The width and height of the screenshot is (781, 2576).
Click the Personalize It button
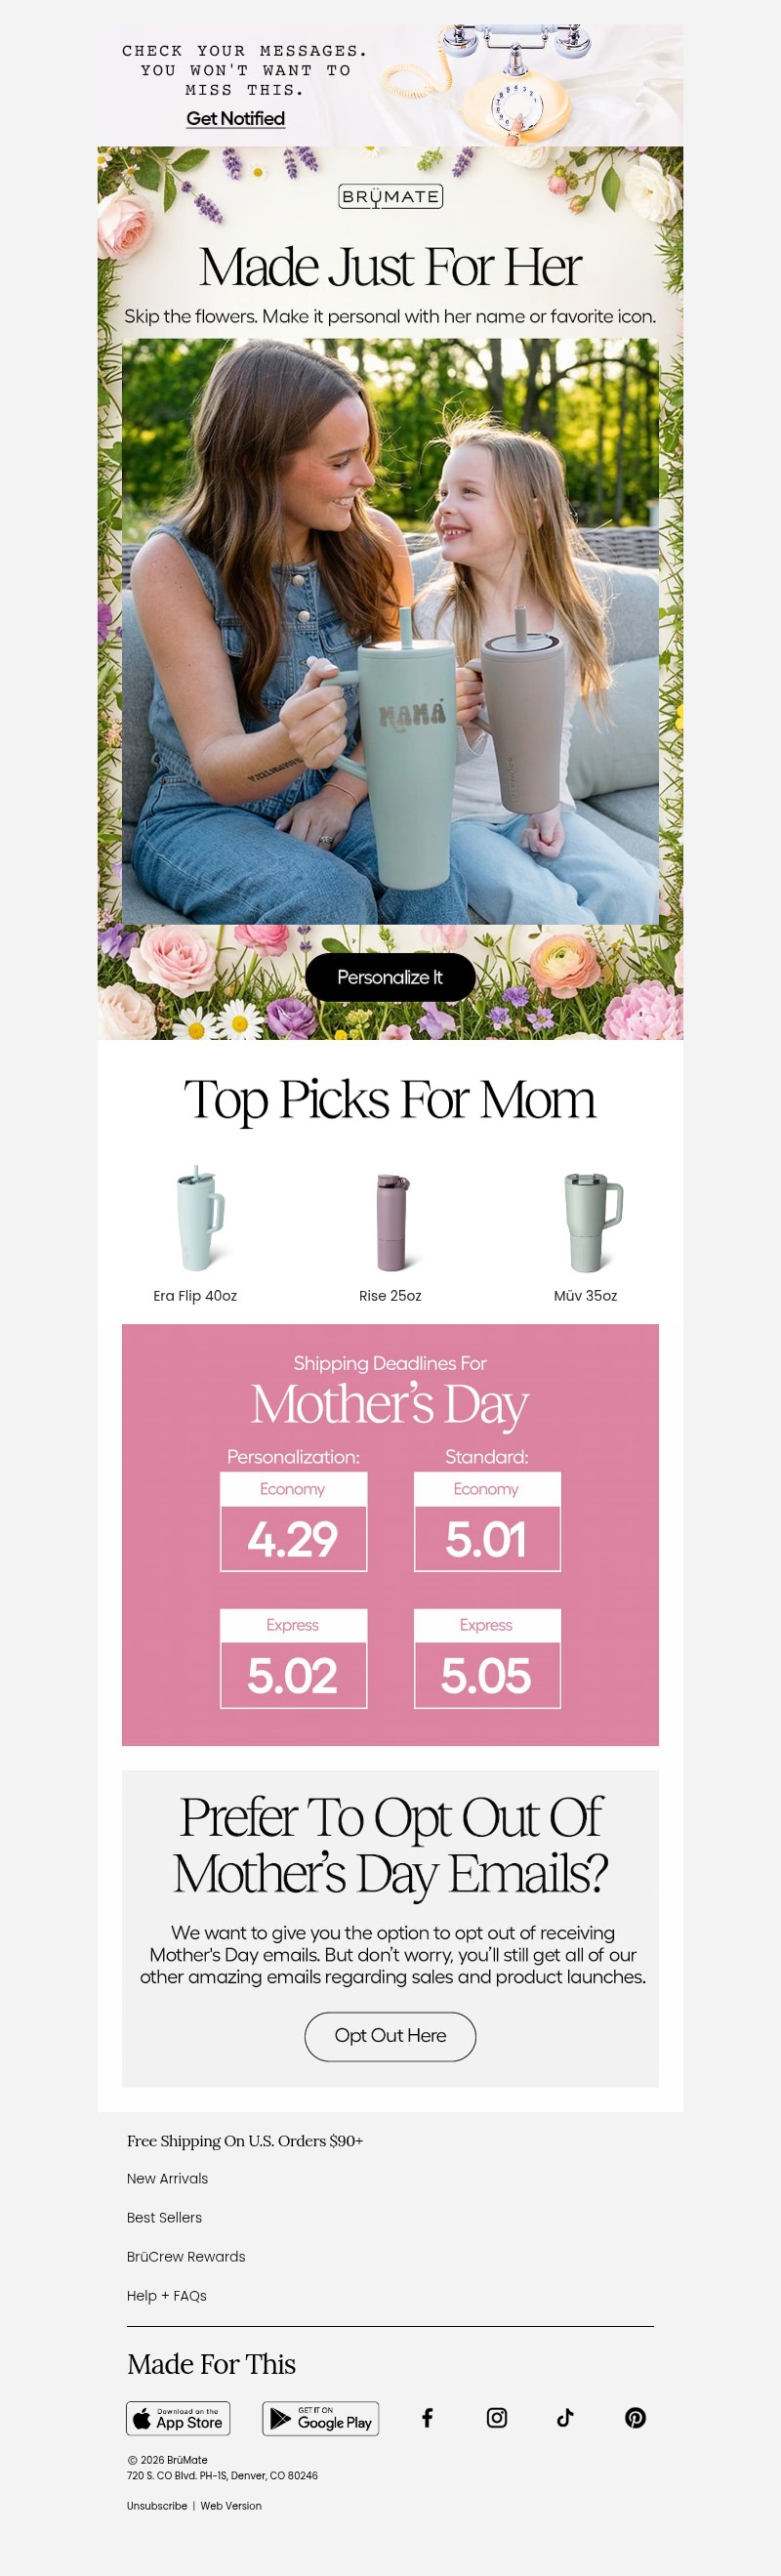390,977
